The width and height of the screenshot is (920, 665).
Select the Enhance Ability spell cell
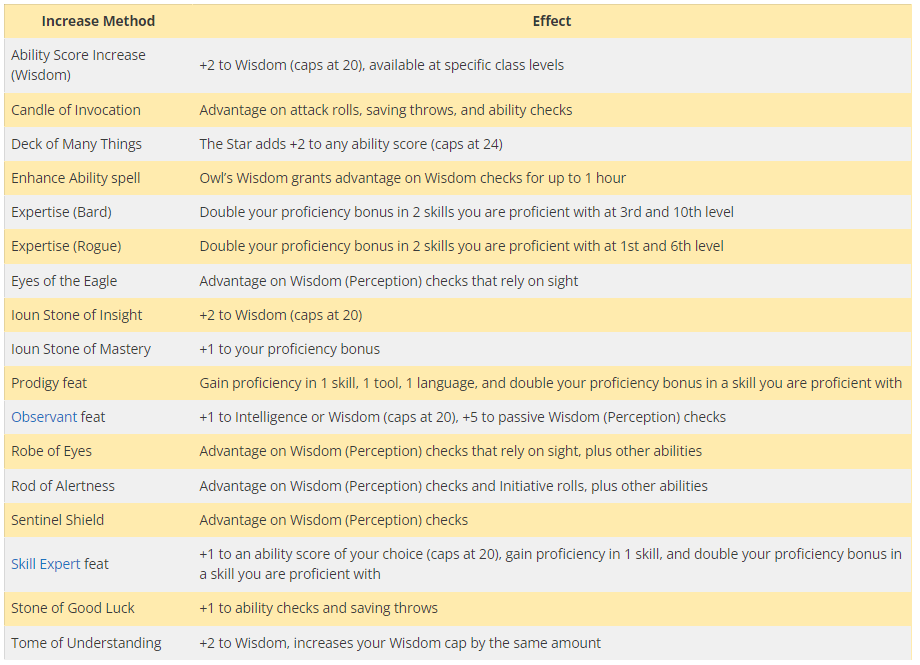pyautogui.click(x=76, y=178)
